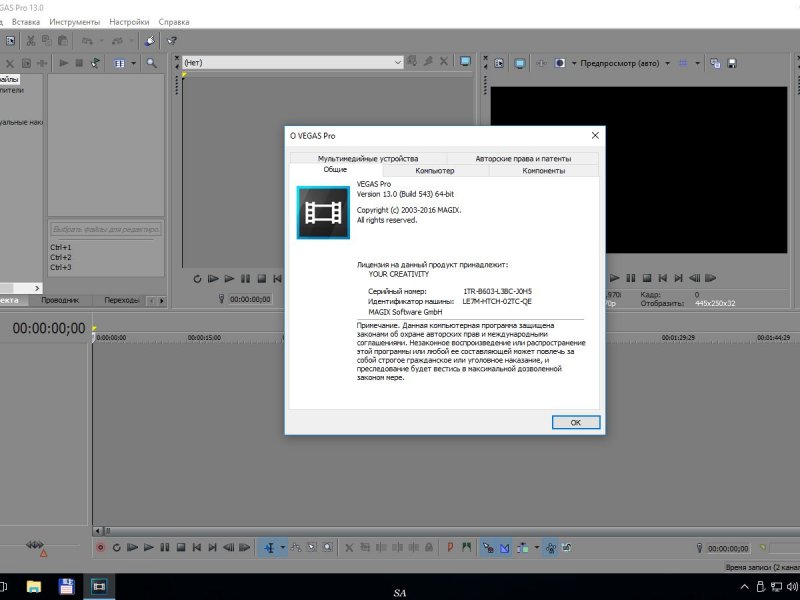Switch to the Компоненты tab in About dialog
800x600 pixels.
(x=544, y=170)
